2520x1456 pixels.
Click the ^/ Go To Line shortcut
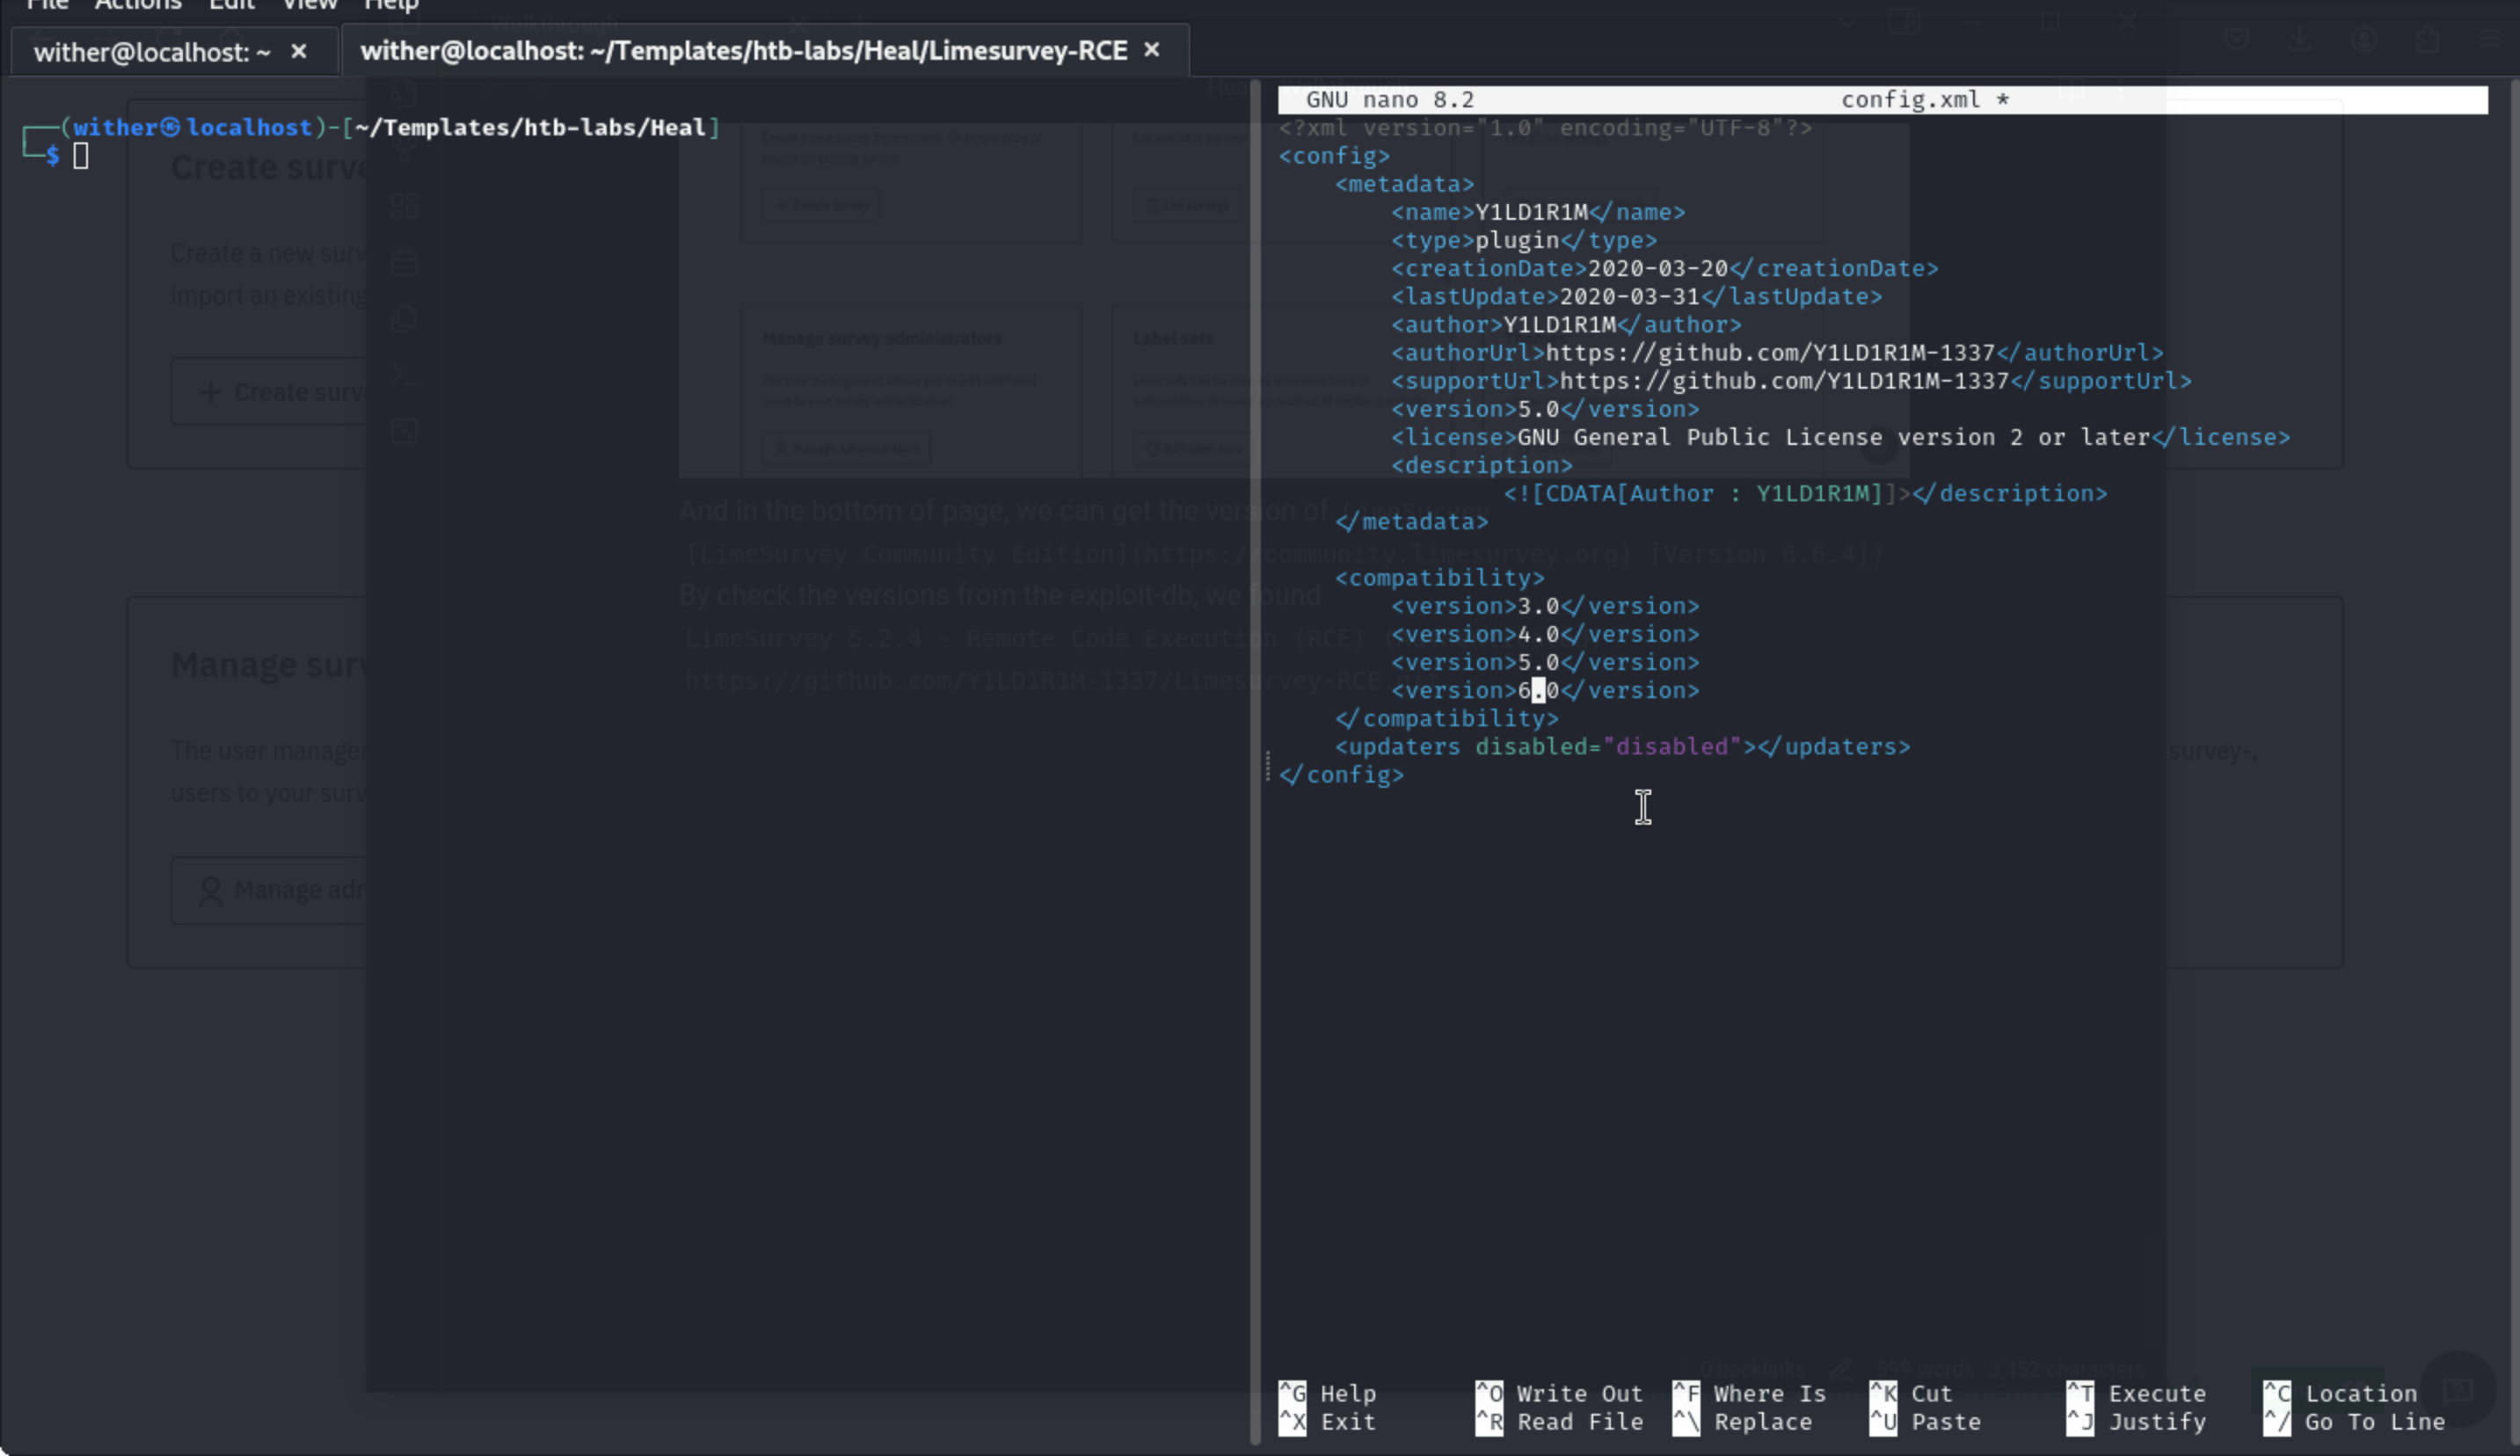coord(2354,1421)
